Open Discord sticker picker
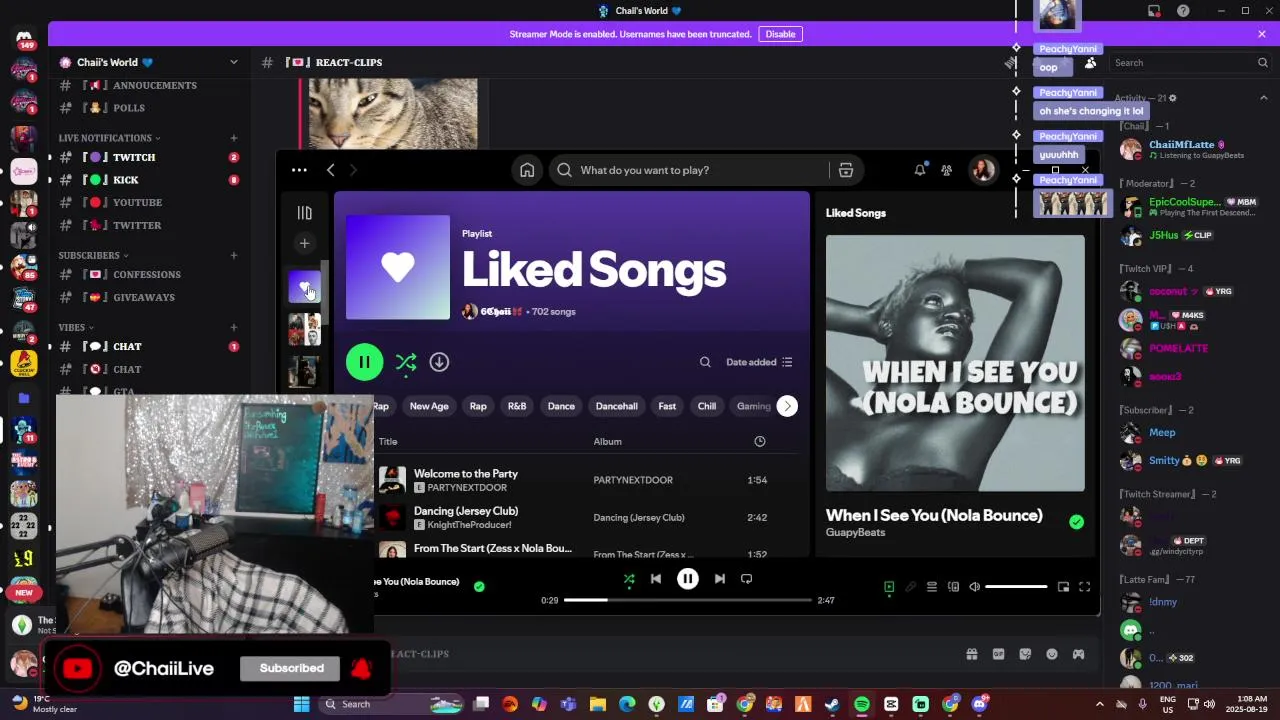The width and height of the screenshot is (1280, 720). (x=1025, y=654)
